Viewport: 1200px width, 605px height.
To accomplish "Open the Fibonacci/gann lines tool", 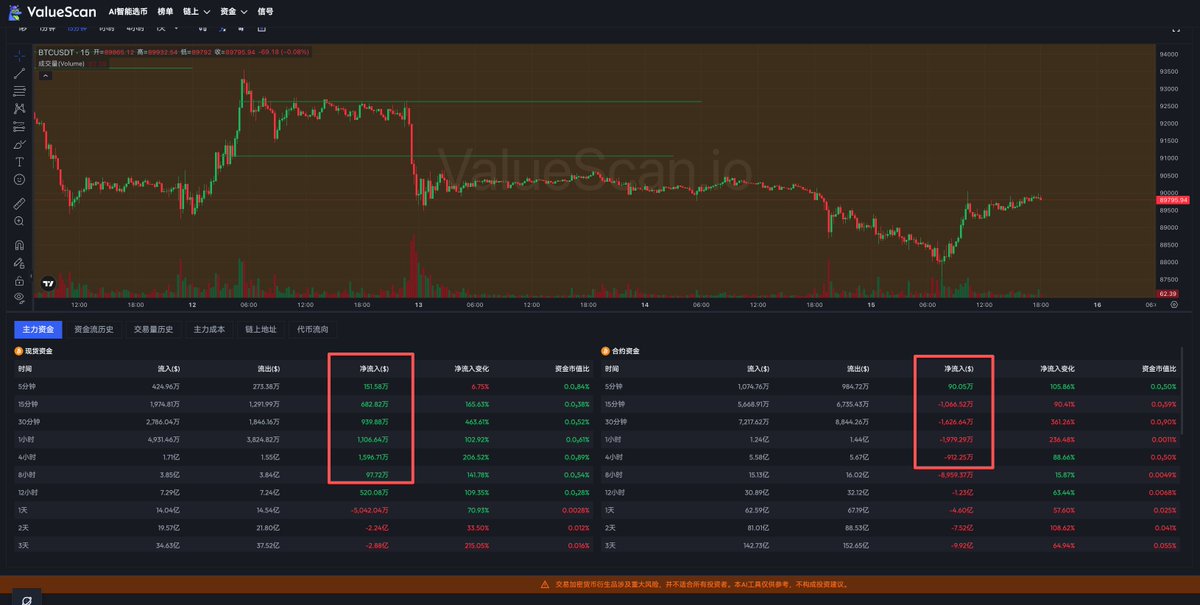I will (19, 91).
